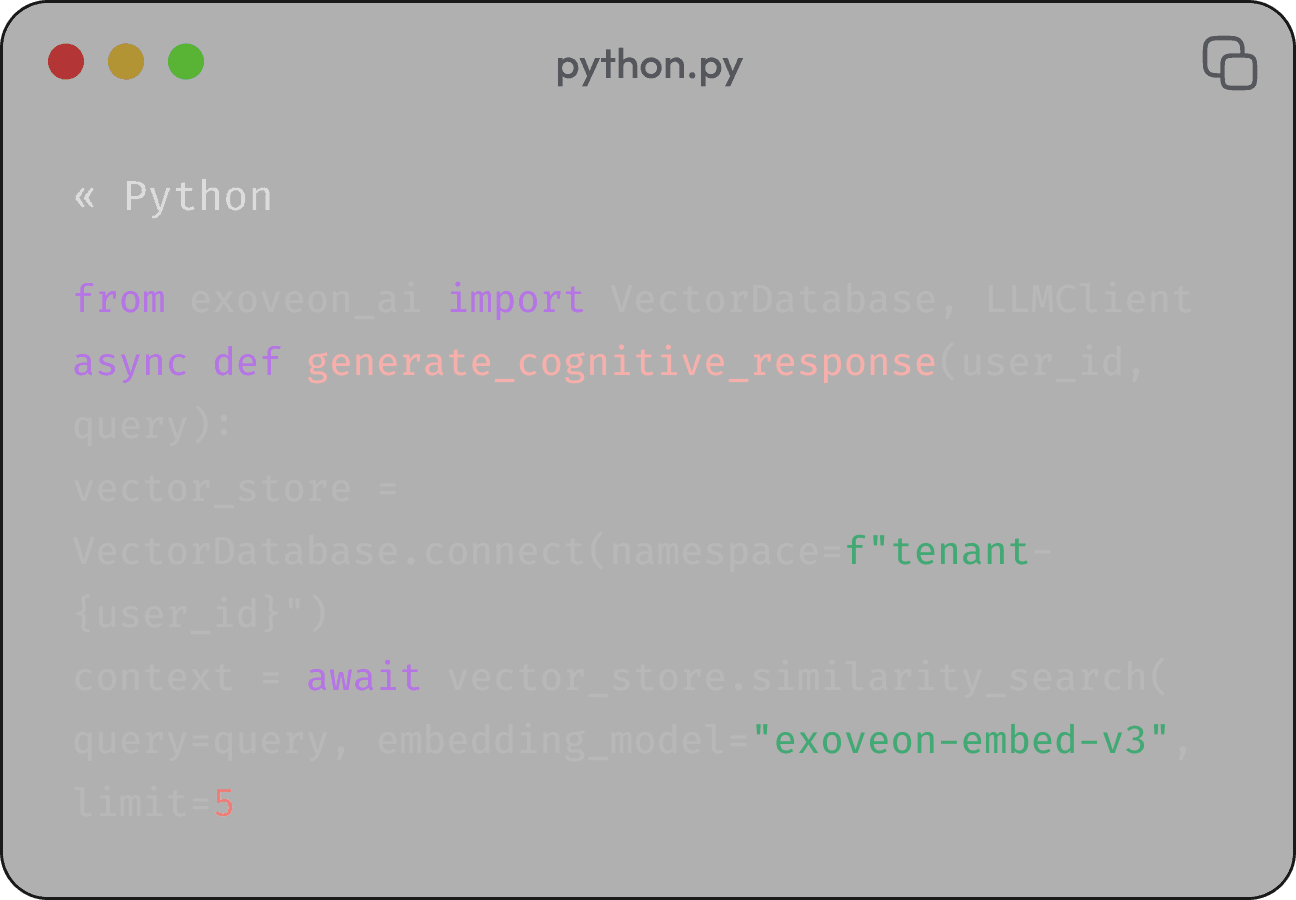The width and height of the screenshot is (1296, 900).
Task: Click the Python language label
Action: coord(198,197)
